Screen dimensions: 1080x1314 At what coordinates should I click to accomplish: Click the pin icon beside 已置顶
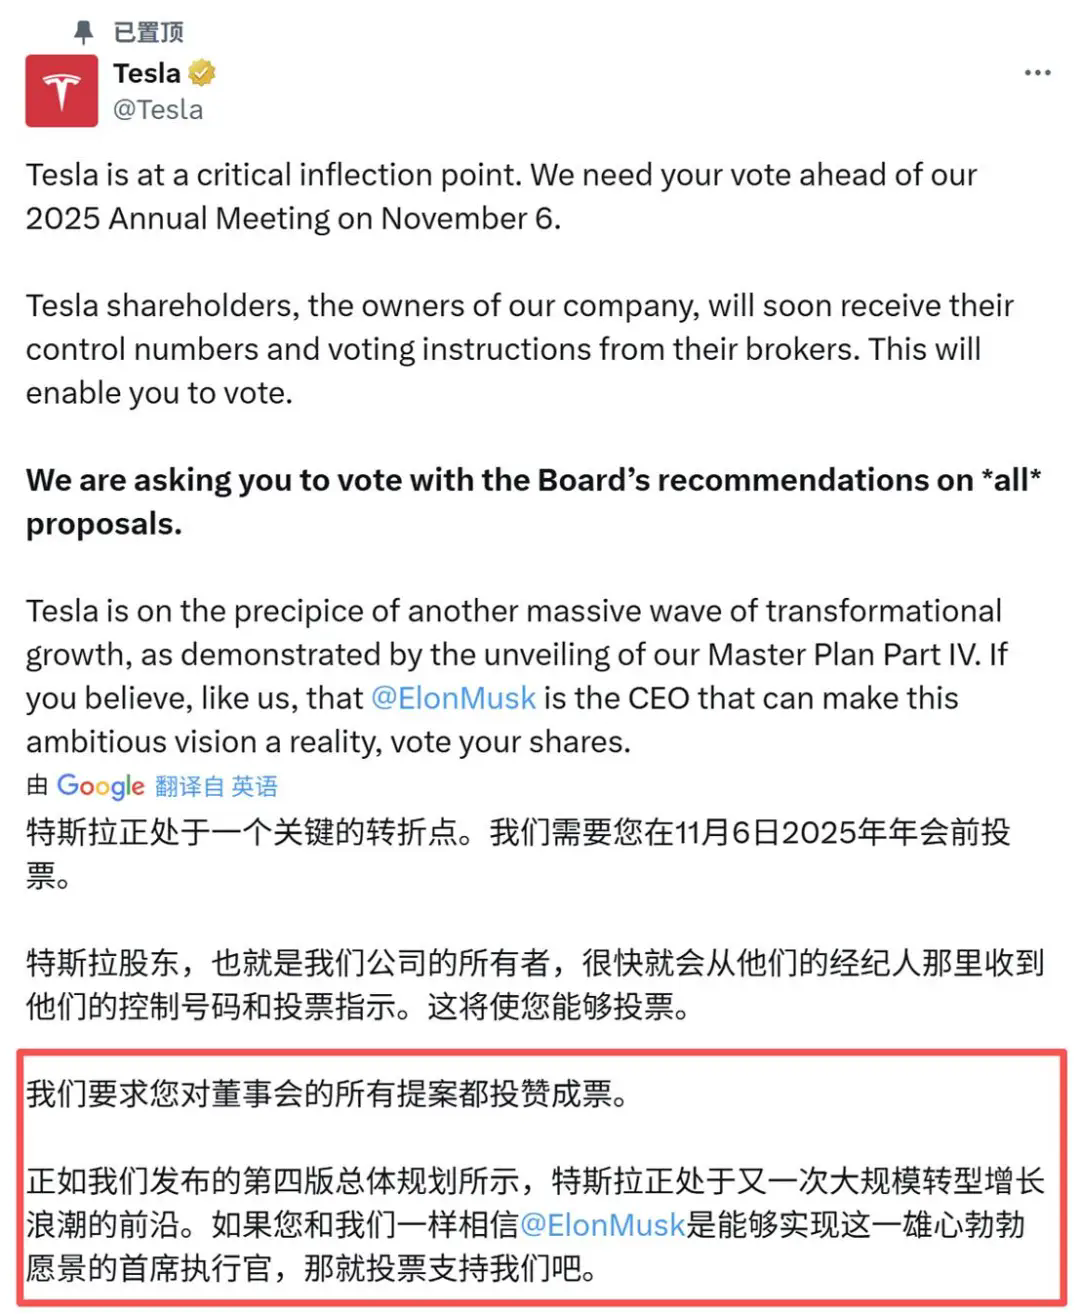click(86, 32)
